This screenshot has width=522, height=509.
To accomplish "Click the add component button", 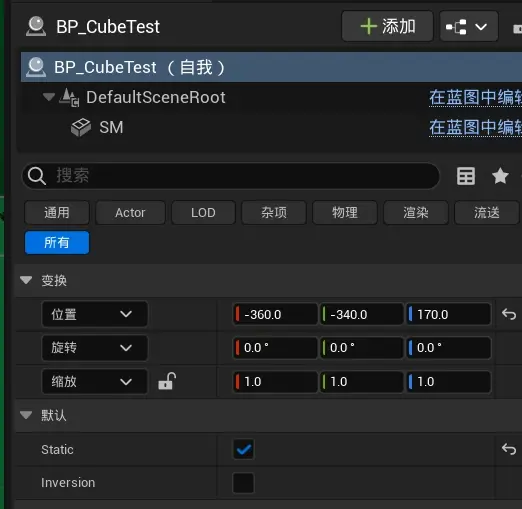I will tap(387, 26).
